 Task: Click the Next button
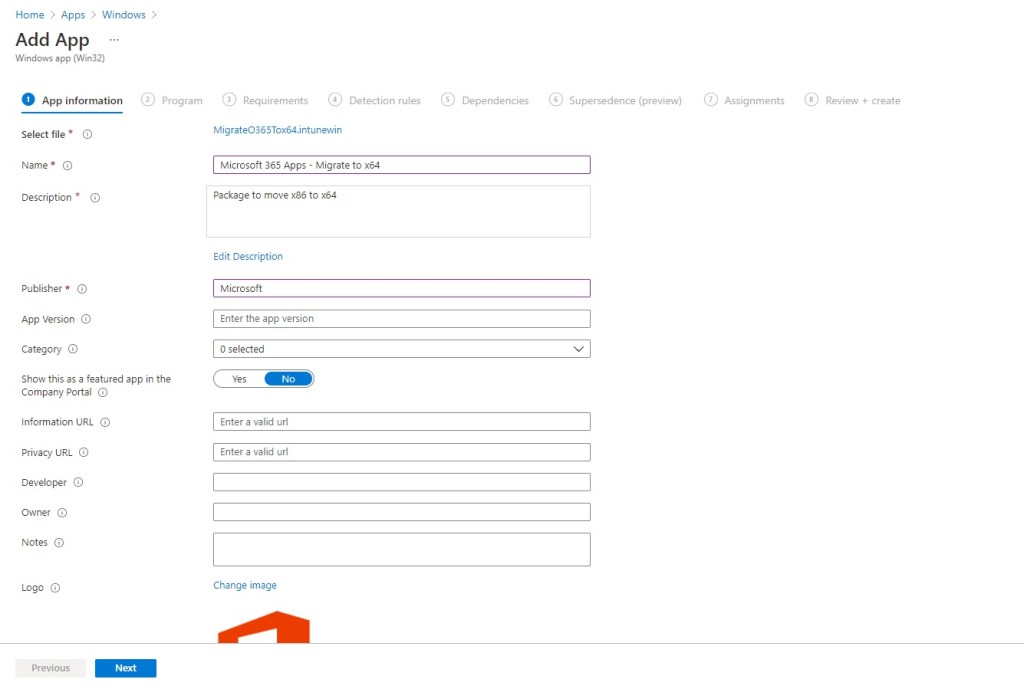click(125, 668)
